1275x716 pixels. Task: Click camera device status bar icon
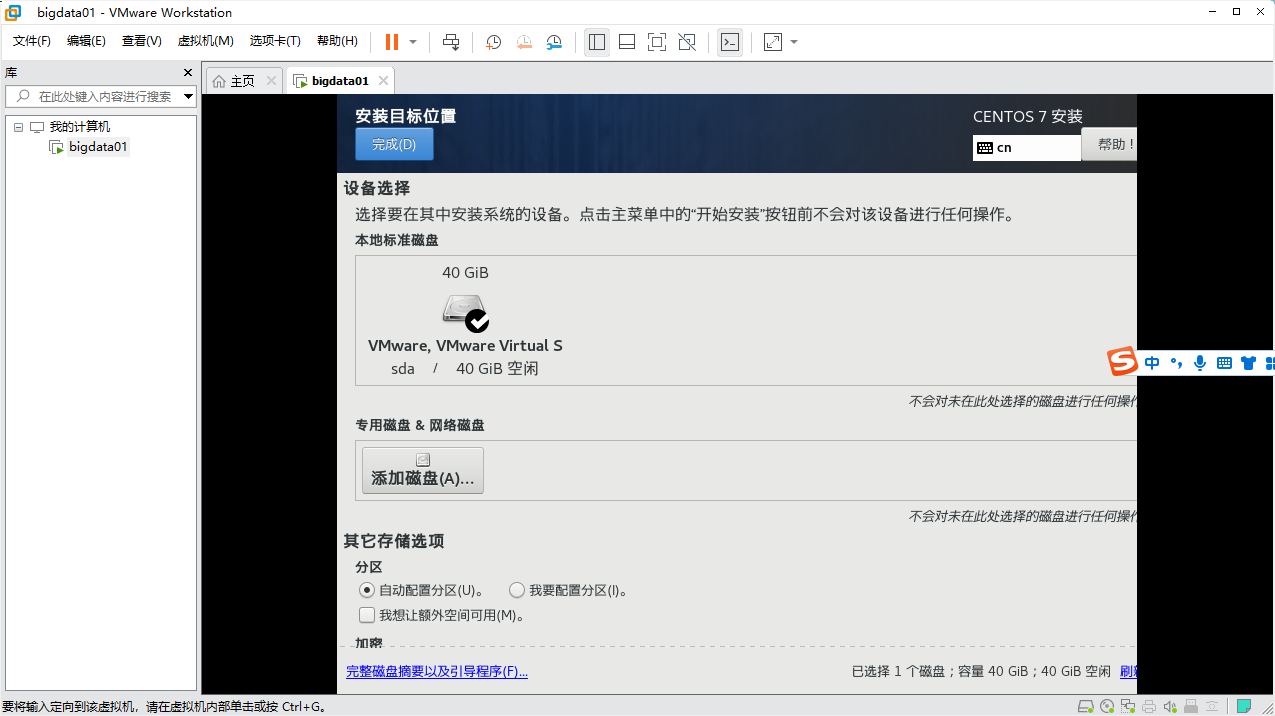(1211, 706)
